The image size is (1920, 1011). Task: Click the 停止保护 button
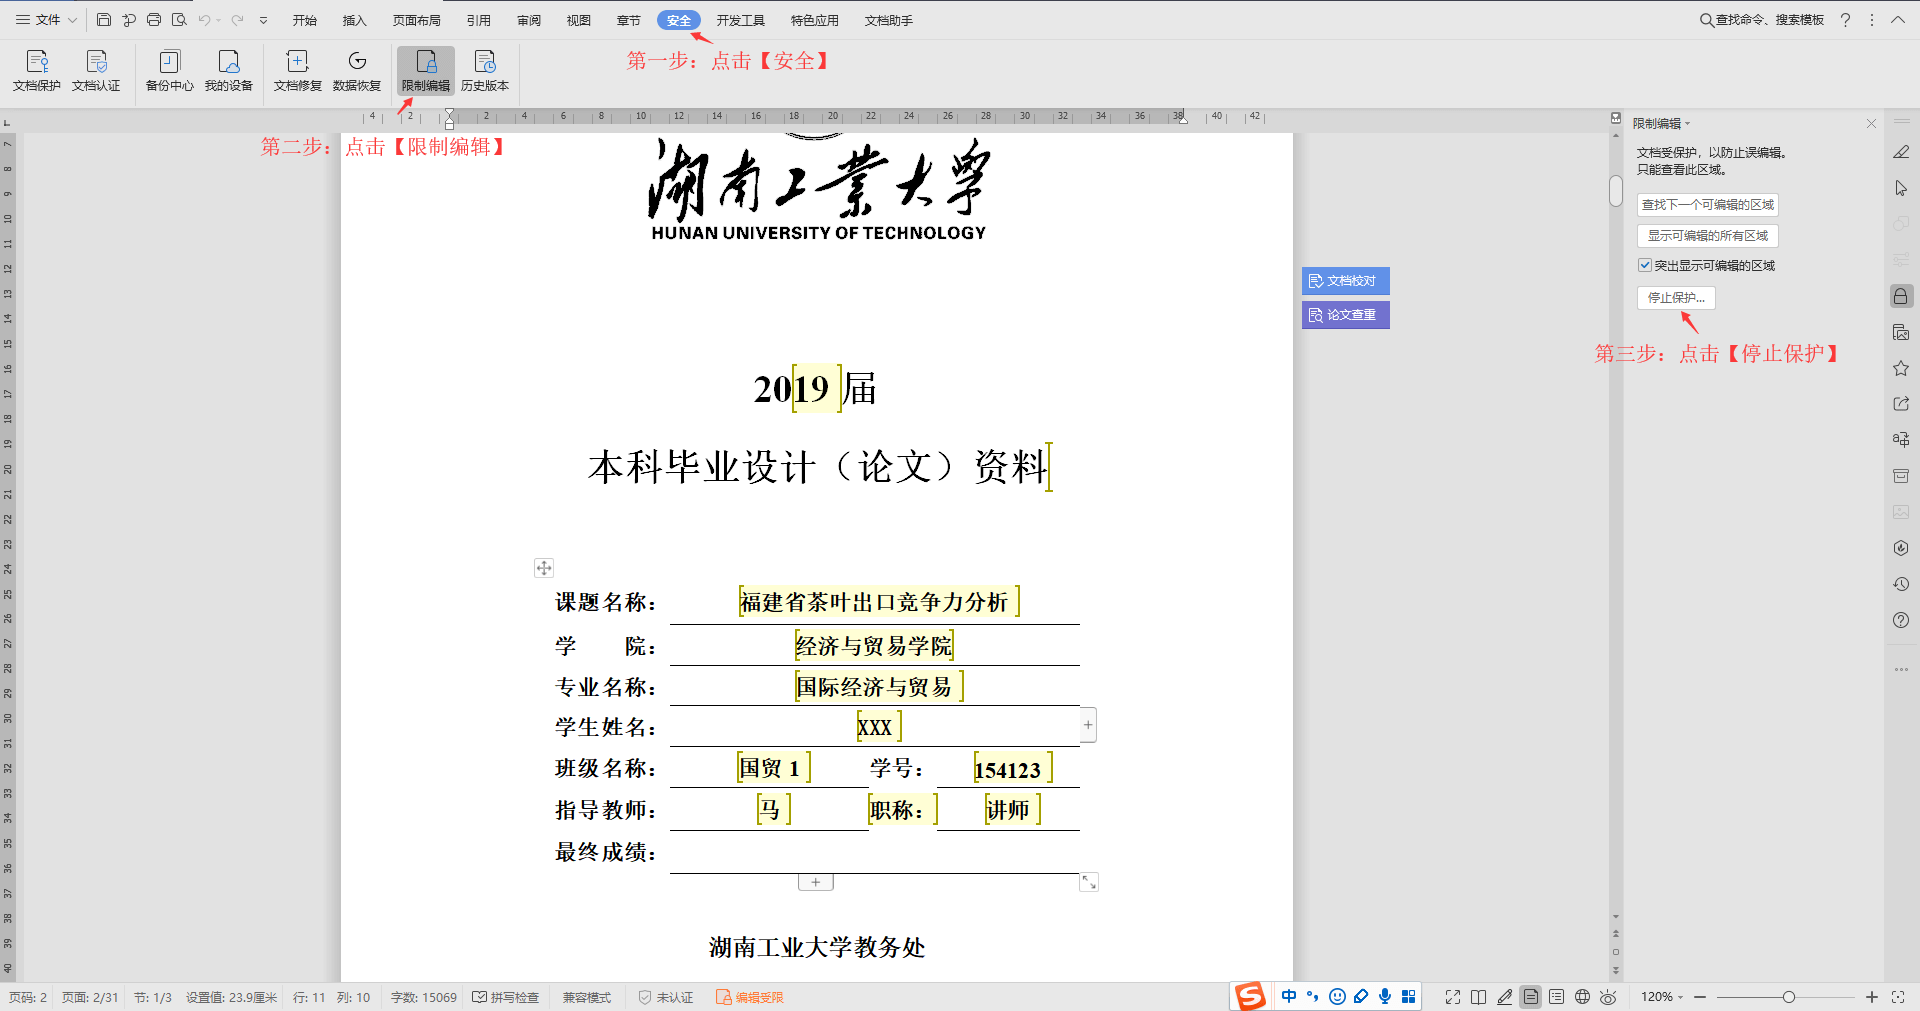pos(1676,298)
